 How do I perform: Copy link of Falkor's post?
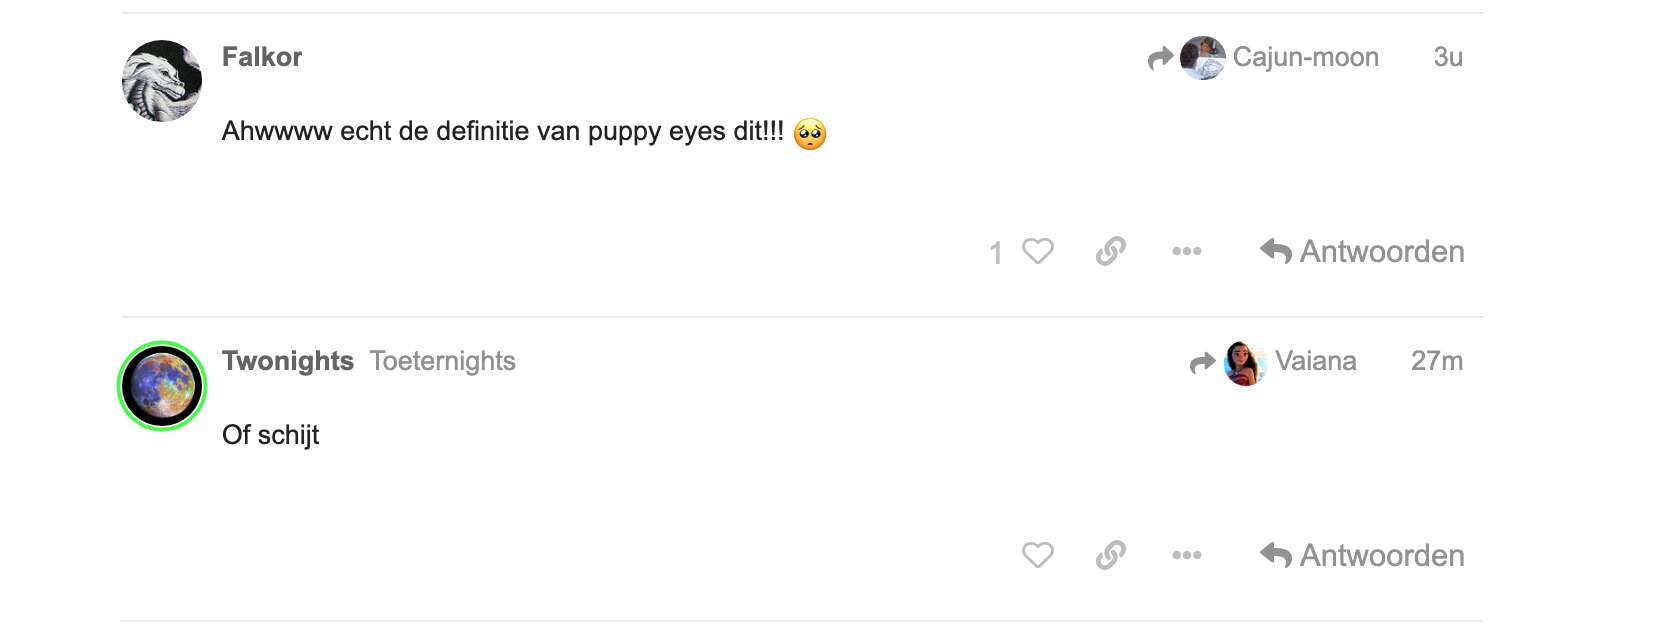pyautogui.click(x=1111, y=251)
